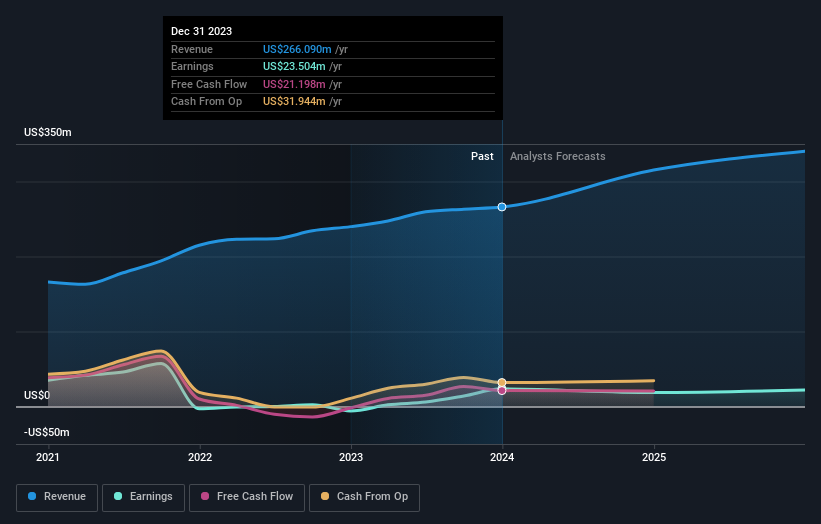
Task: Click the Free Cash Flow label in tooltip
Action: tap(209, 84)
